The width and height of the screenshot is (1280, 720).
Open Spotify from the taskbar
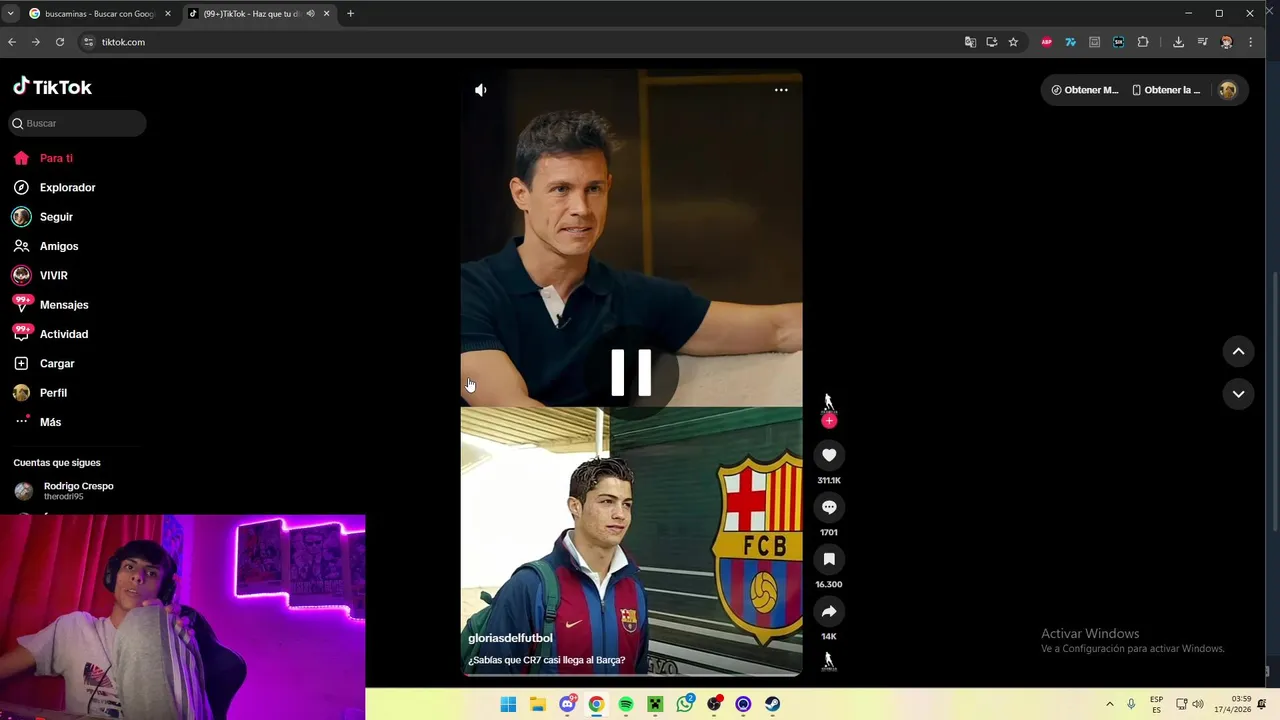pyautogui.click(x=626, y=704)
